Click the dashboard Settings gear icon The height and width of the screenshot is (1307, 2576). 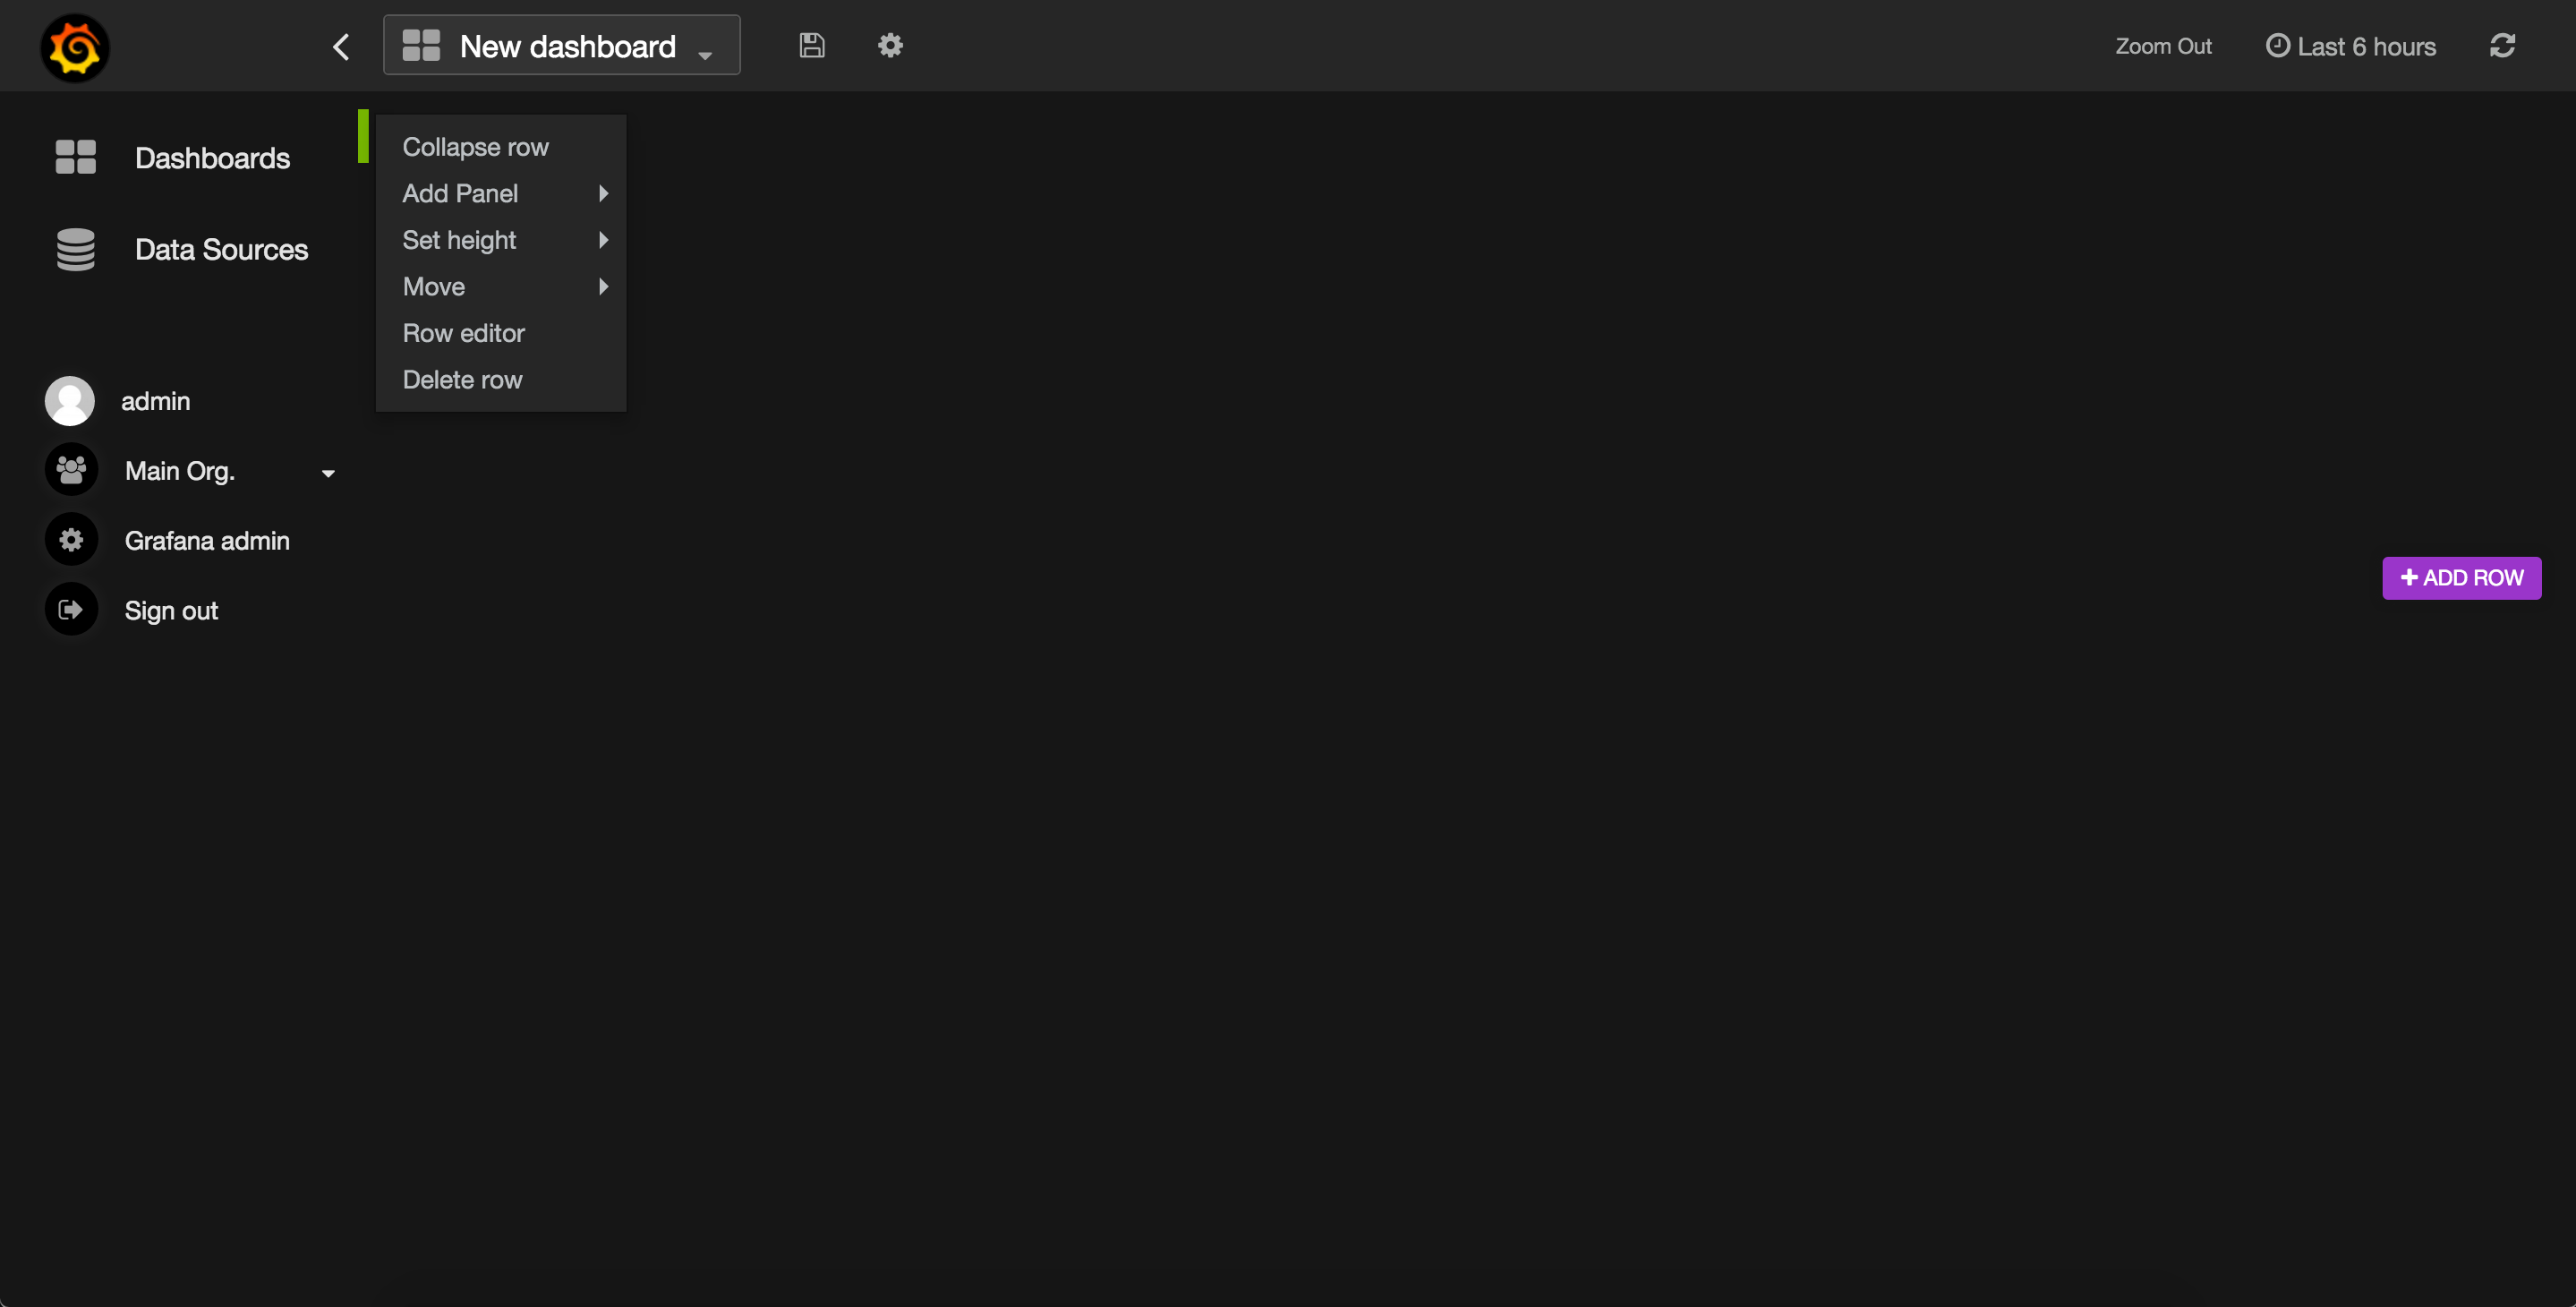coord(891,45)
